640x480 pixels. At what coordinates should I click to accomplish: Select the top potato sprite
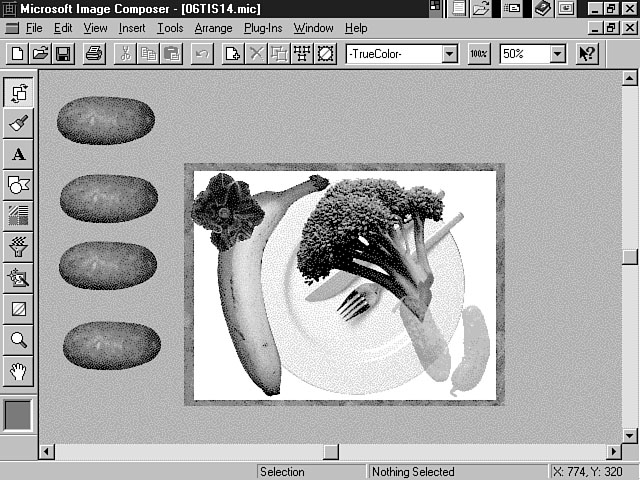pos(105,120)
